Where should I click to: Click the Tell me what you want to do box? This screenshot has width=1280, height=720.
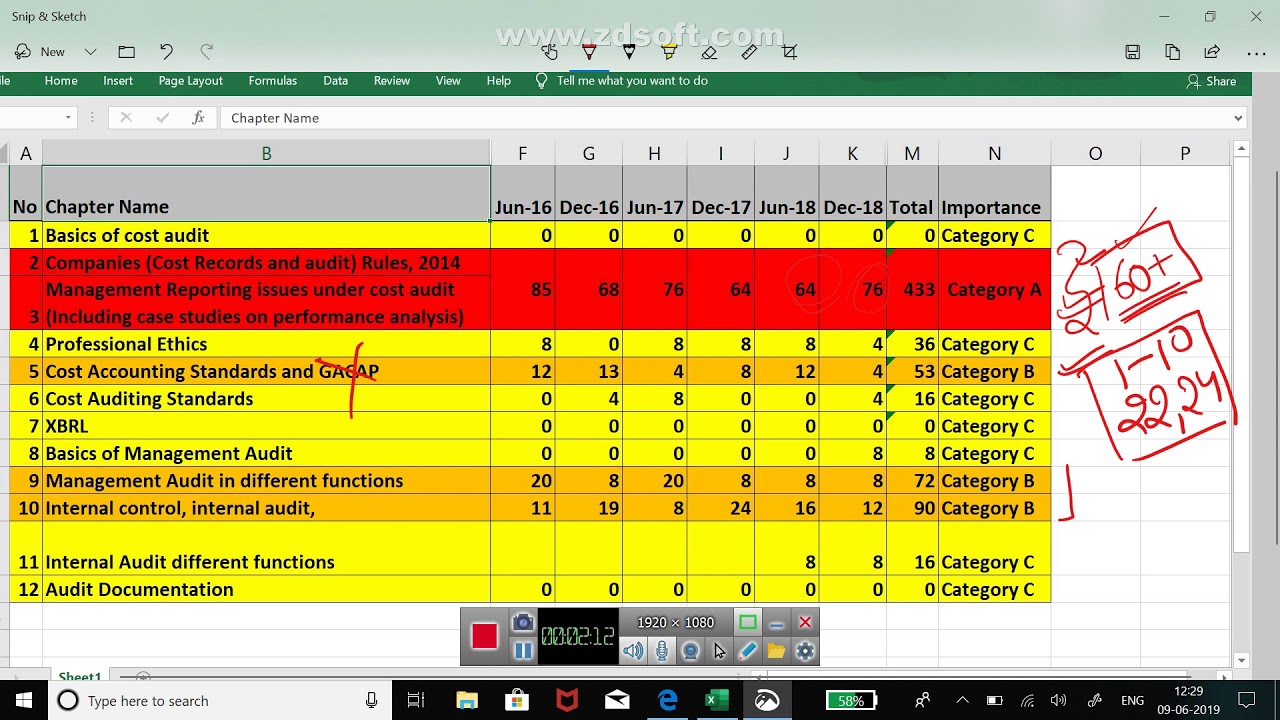coord(622,81)
